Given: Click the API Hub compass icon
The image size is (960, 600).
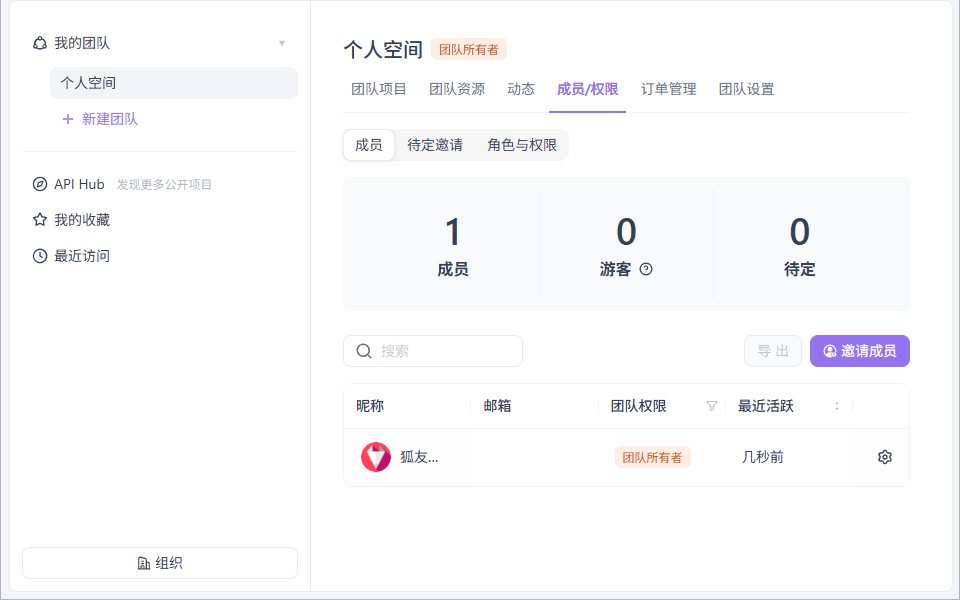Looking at the screenshot, I should tap(40, 184).
